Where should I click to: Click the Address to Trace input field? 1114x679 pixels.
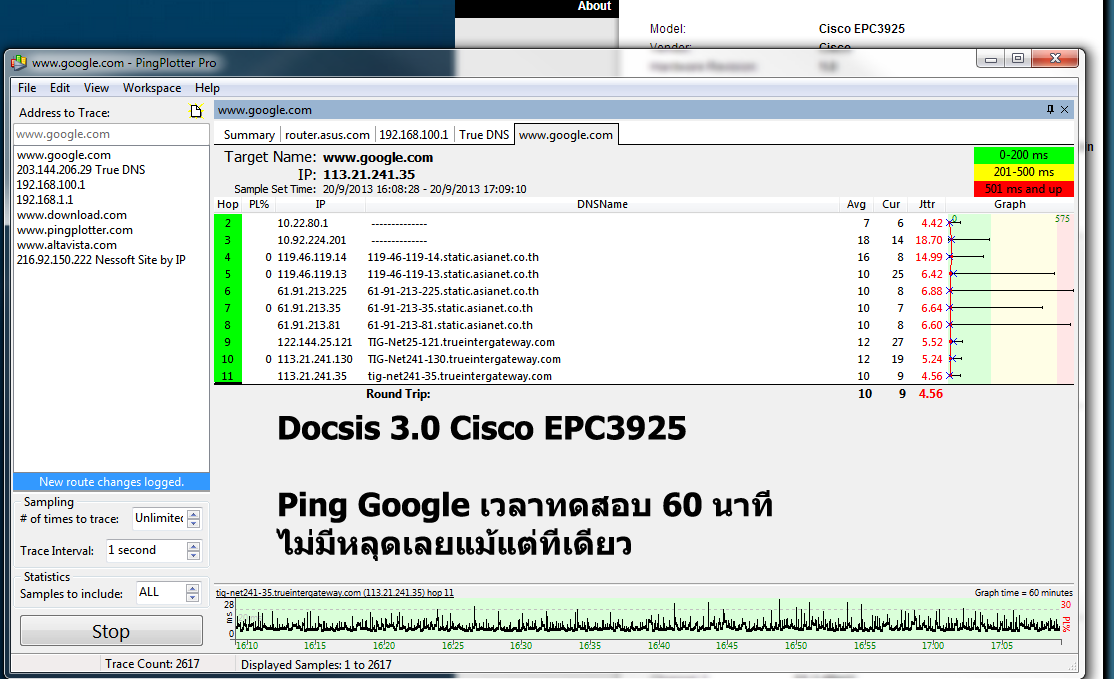(x=112, y=134)
